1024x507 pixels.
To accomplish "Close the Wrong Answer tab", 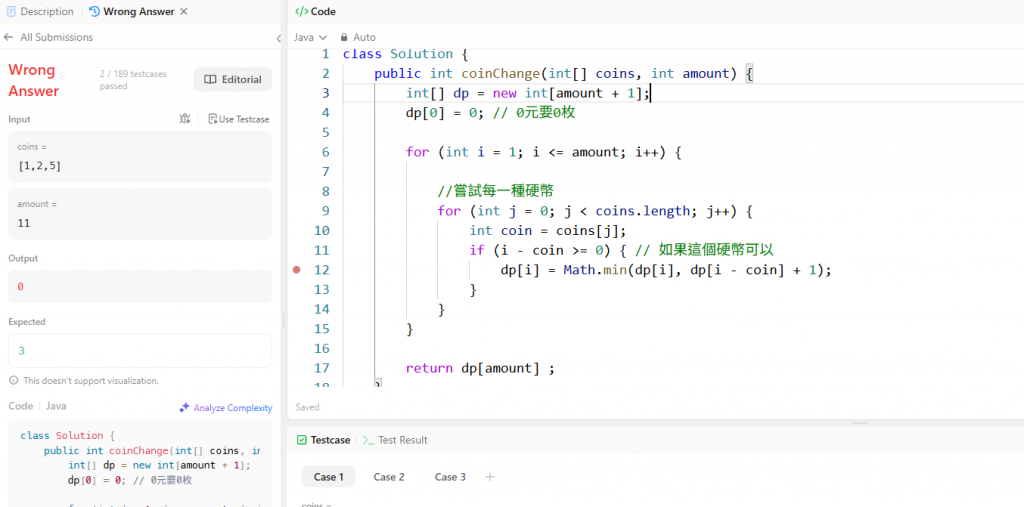I will tap(184, 12).
